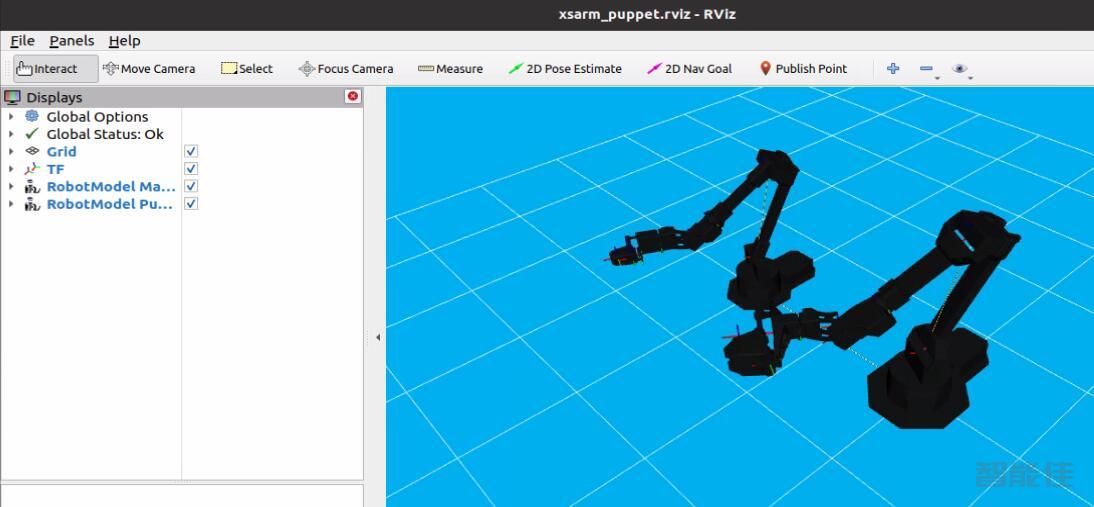
Task: Uncheck the Grid display checkbox
Action: tap(191, 151)
